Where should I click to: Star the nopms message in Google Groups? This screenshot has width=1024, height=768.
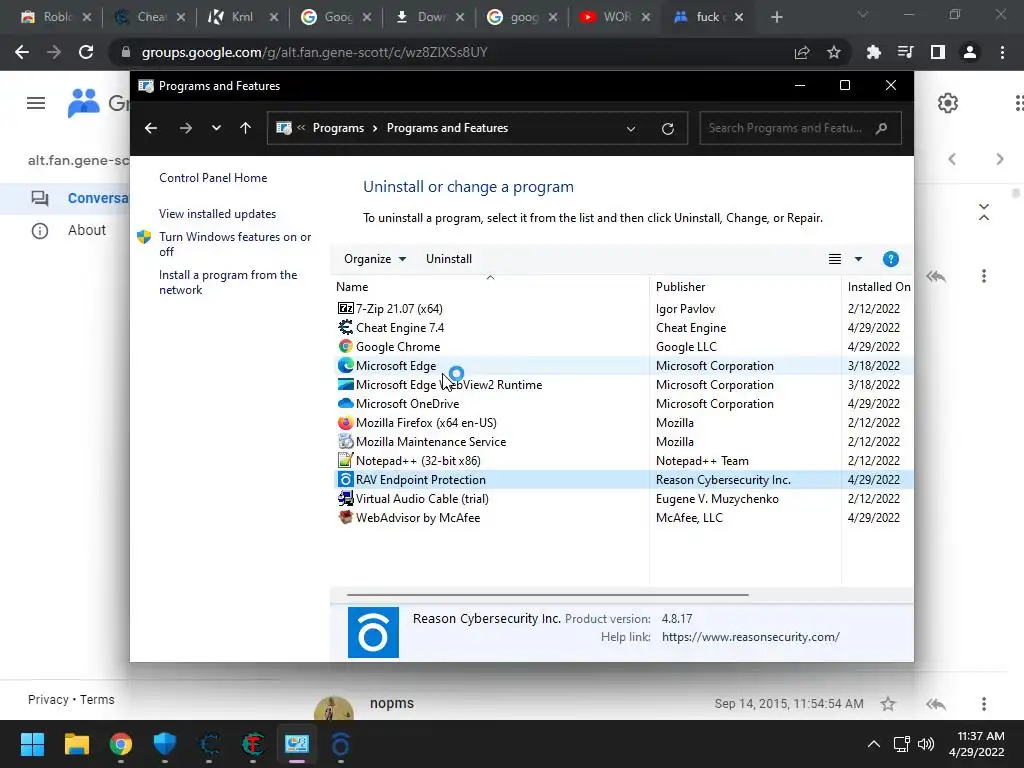pos(888,703)
